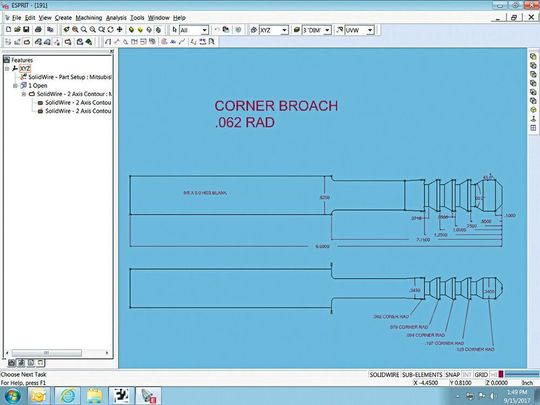Print the drawing using the printer icon
Screen dimensions: 540x405
pyautogui.click(x=38, y=30)
